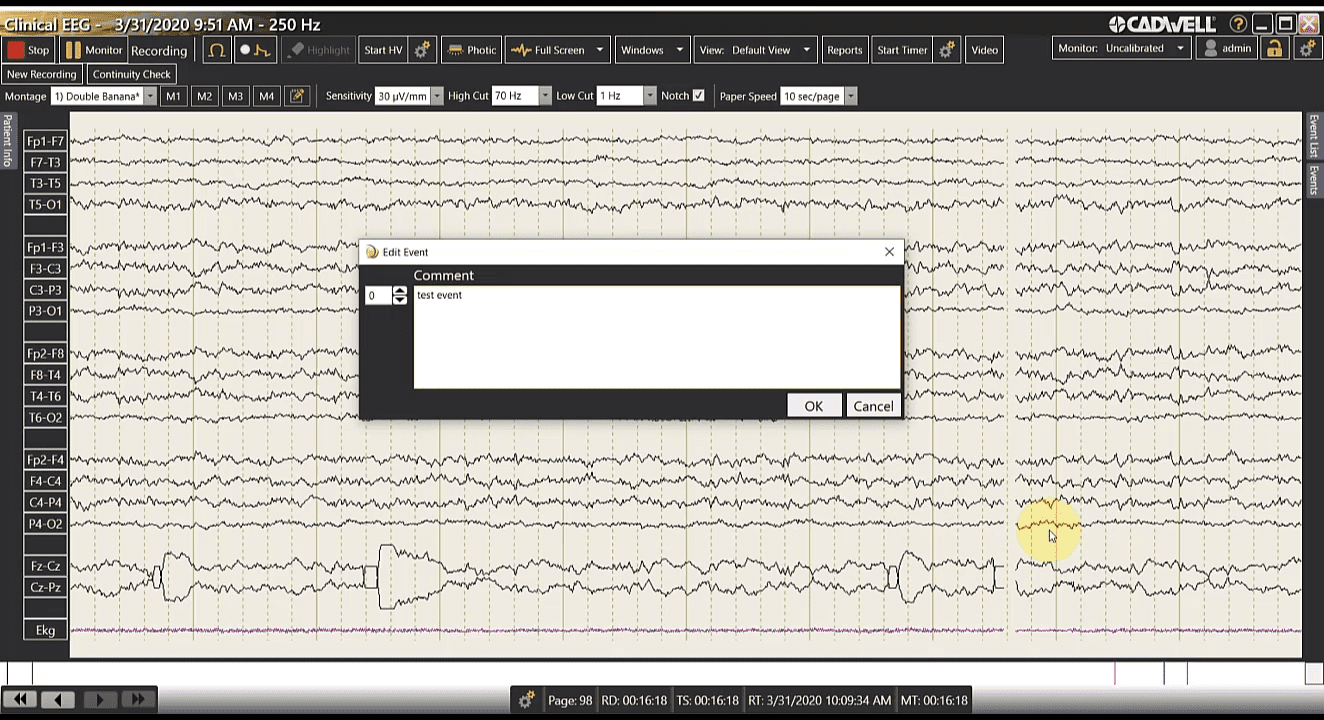
Task: Open the Windows menu
Action: coord(652,50)
